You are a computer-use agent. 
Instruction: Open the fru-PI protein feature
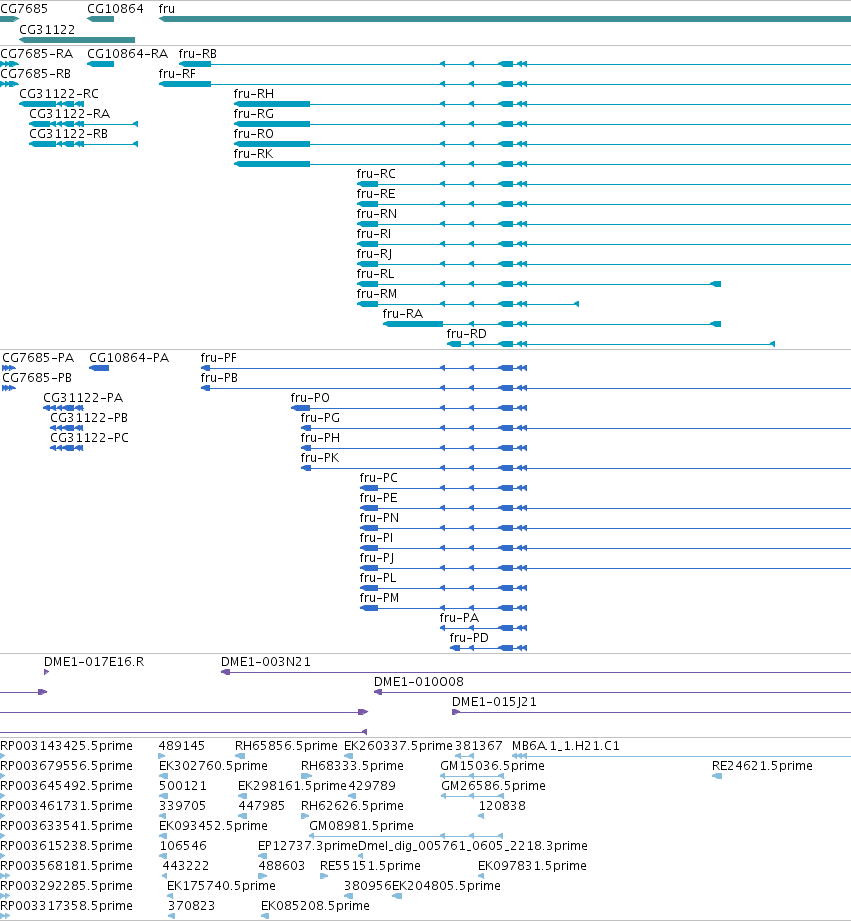pos(376,537)
